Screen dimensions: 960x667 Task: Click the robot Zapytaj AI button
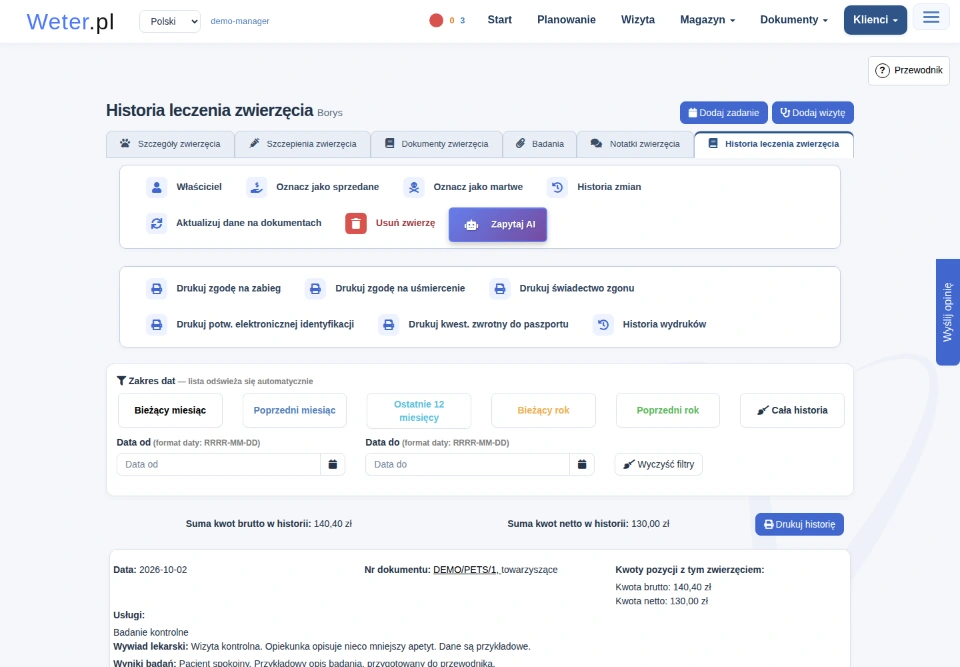click(497, 224)
